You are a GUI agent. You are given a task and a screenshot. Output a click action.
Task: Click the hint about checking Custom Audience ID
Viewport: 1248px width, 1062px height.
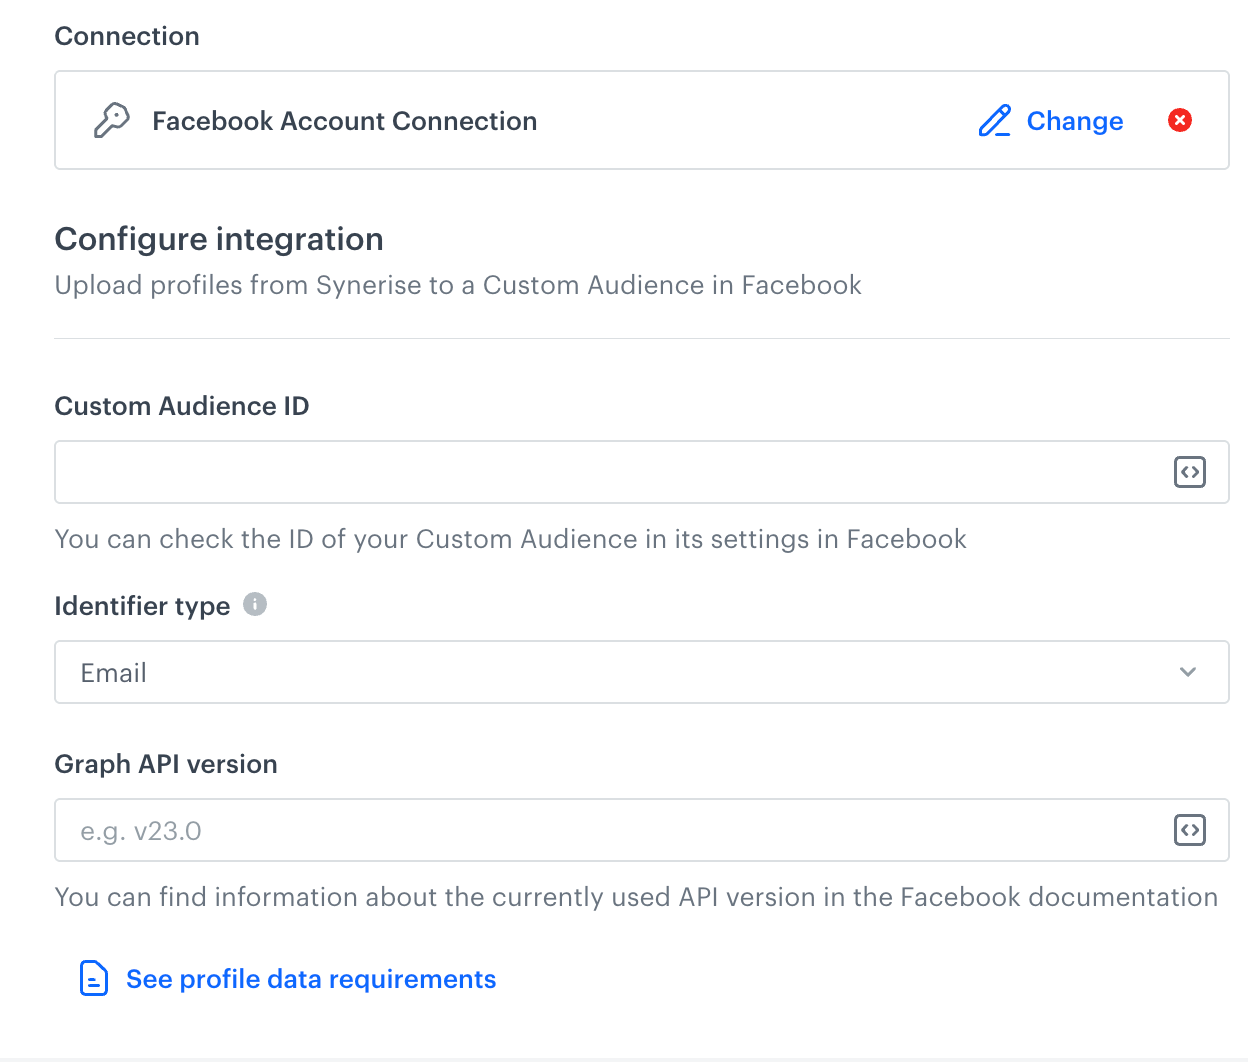pyautogui.click(x=511, y=539)
